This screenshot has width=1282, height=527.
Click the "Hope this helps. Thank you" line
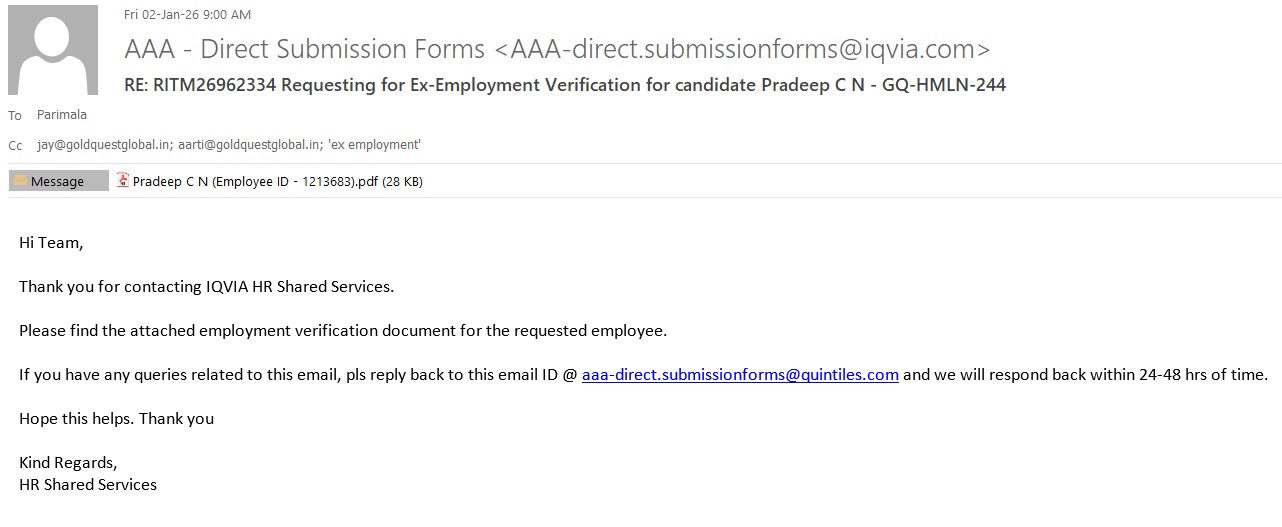click(116, 419)
